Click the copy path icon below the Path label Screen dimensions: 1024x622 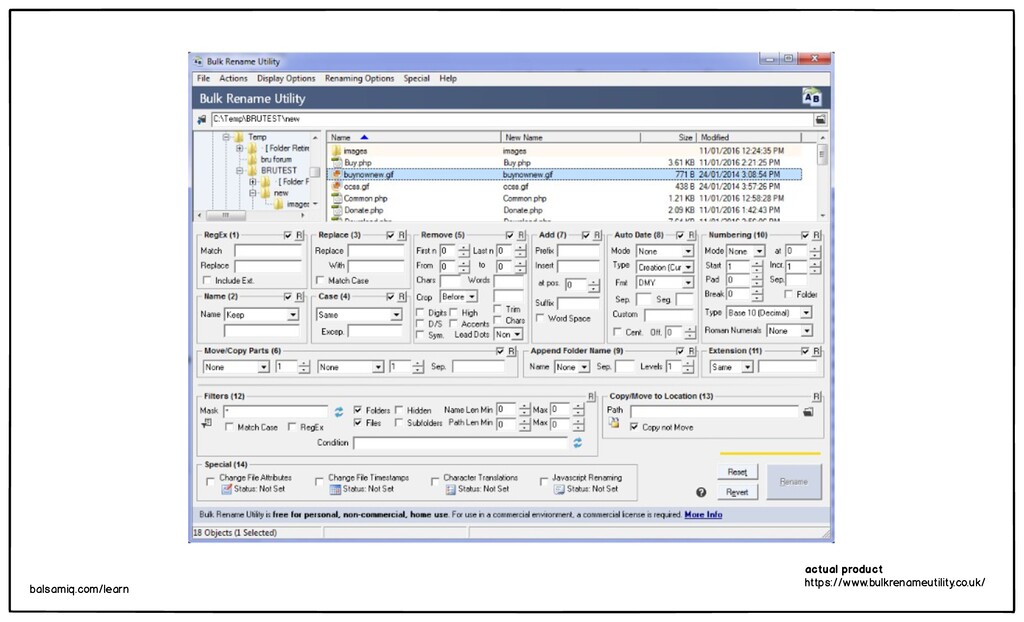point(614,423)
